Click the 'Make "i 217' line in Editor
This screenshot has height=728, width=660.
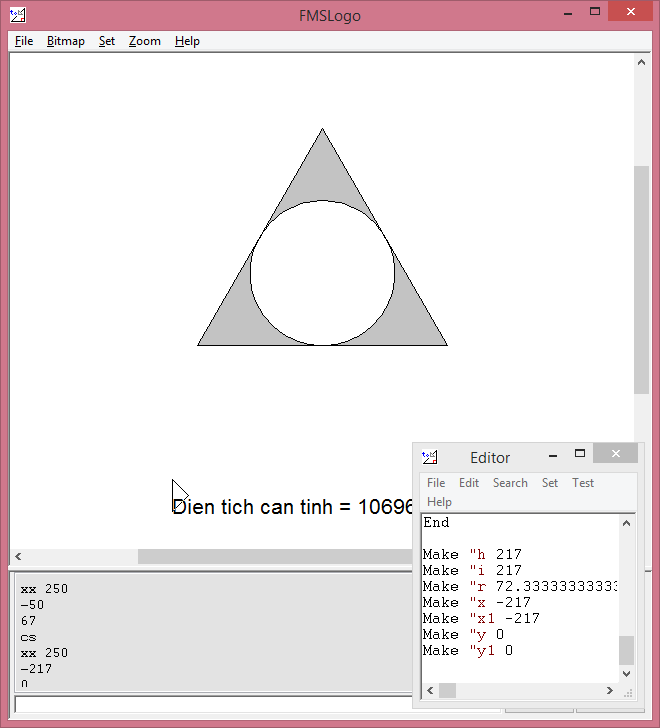tap(472, 570)
